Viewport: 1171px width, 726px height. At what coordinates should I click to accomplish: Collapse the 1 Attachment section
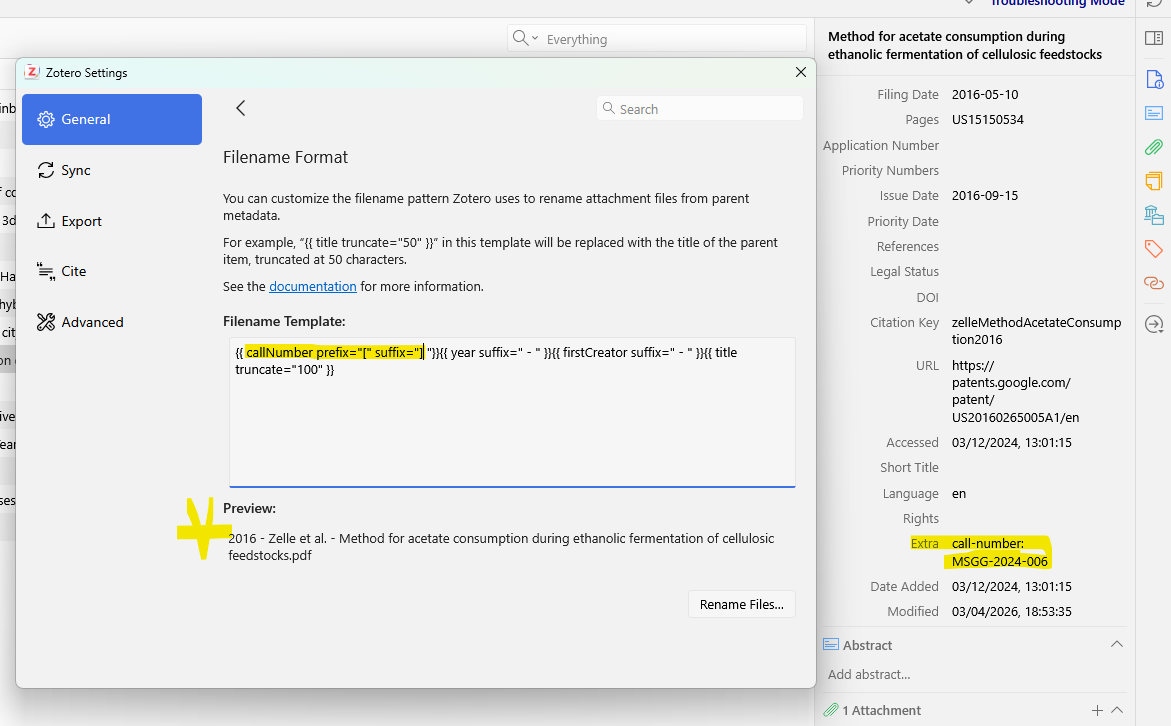pyautogui.click(x=1117, y=710)
